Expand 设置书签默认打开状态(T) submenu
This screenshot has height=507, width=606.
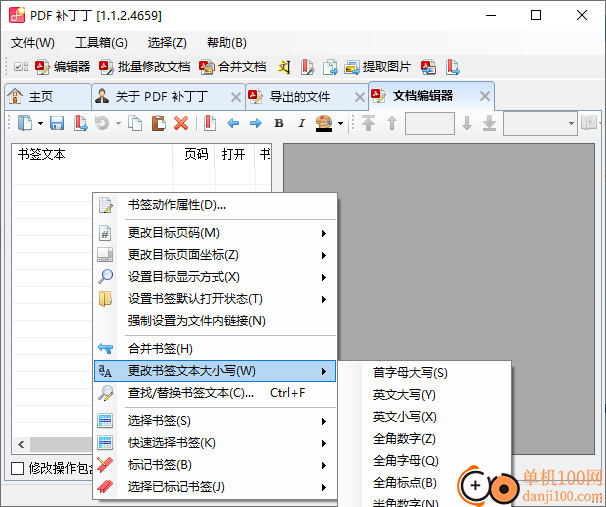pos(215,299)
